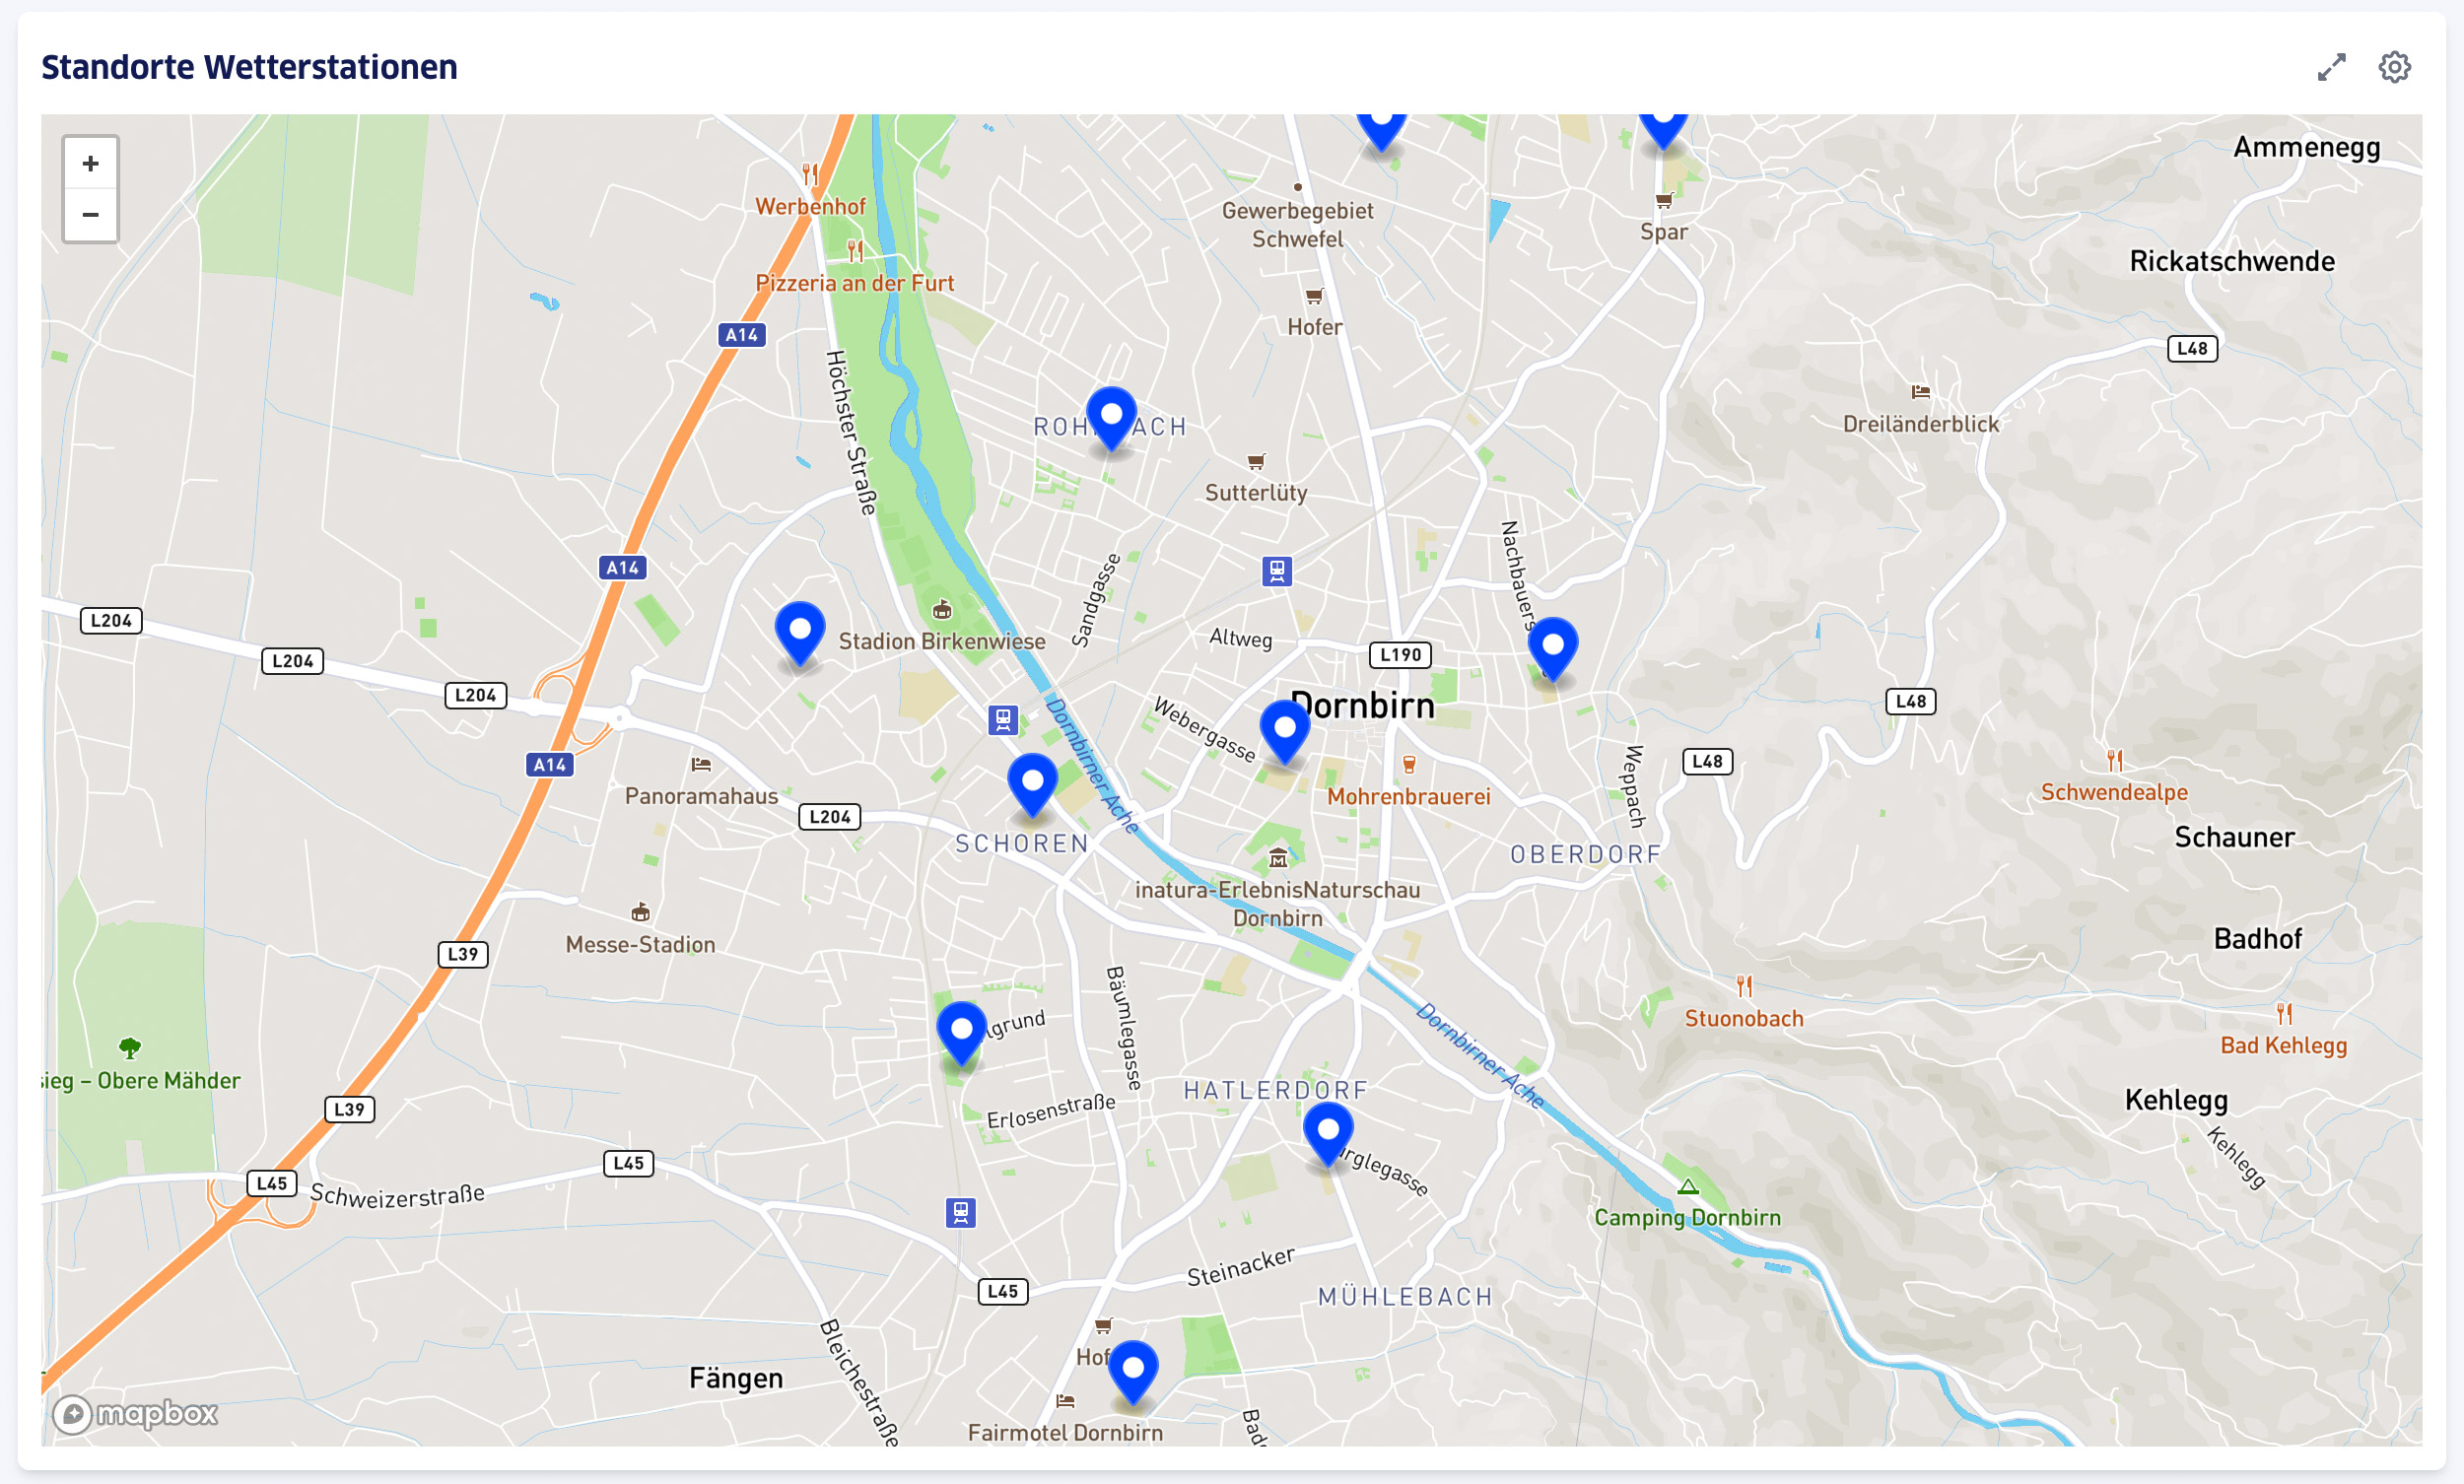Click the marker near the Dornbirn label

pyautogui.click(x=1284, y=729)
